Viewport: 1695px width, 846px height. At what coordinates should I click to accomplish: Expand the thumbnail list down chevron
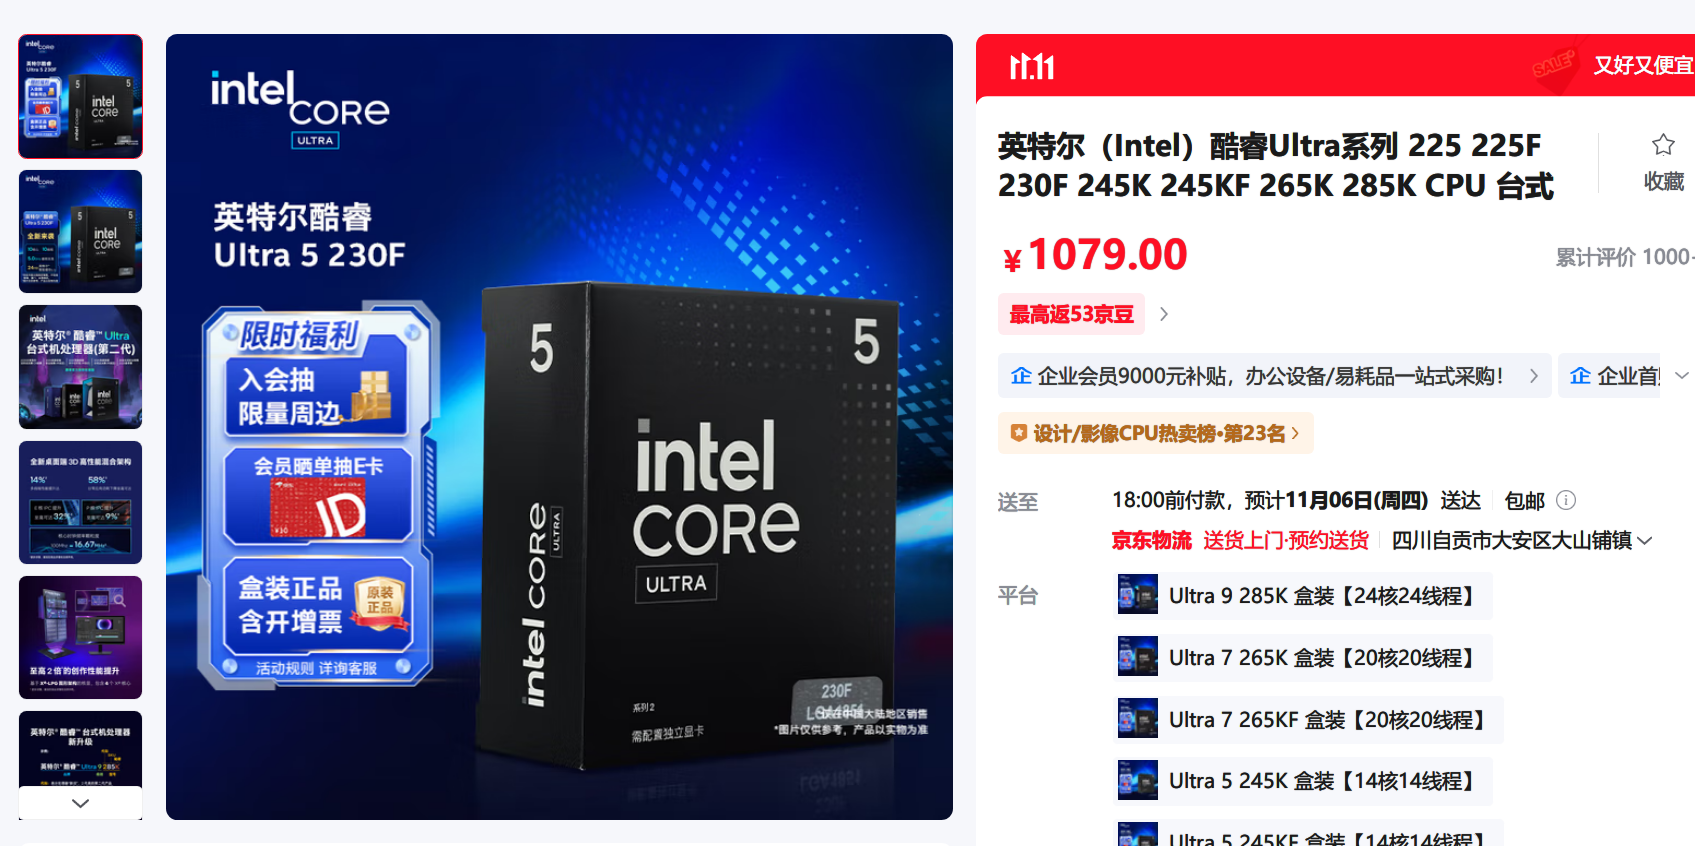pyautogui.click(x=81, y=803)
